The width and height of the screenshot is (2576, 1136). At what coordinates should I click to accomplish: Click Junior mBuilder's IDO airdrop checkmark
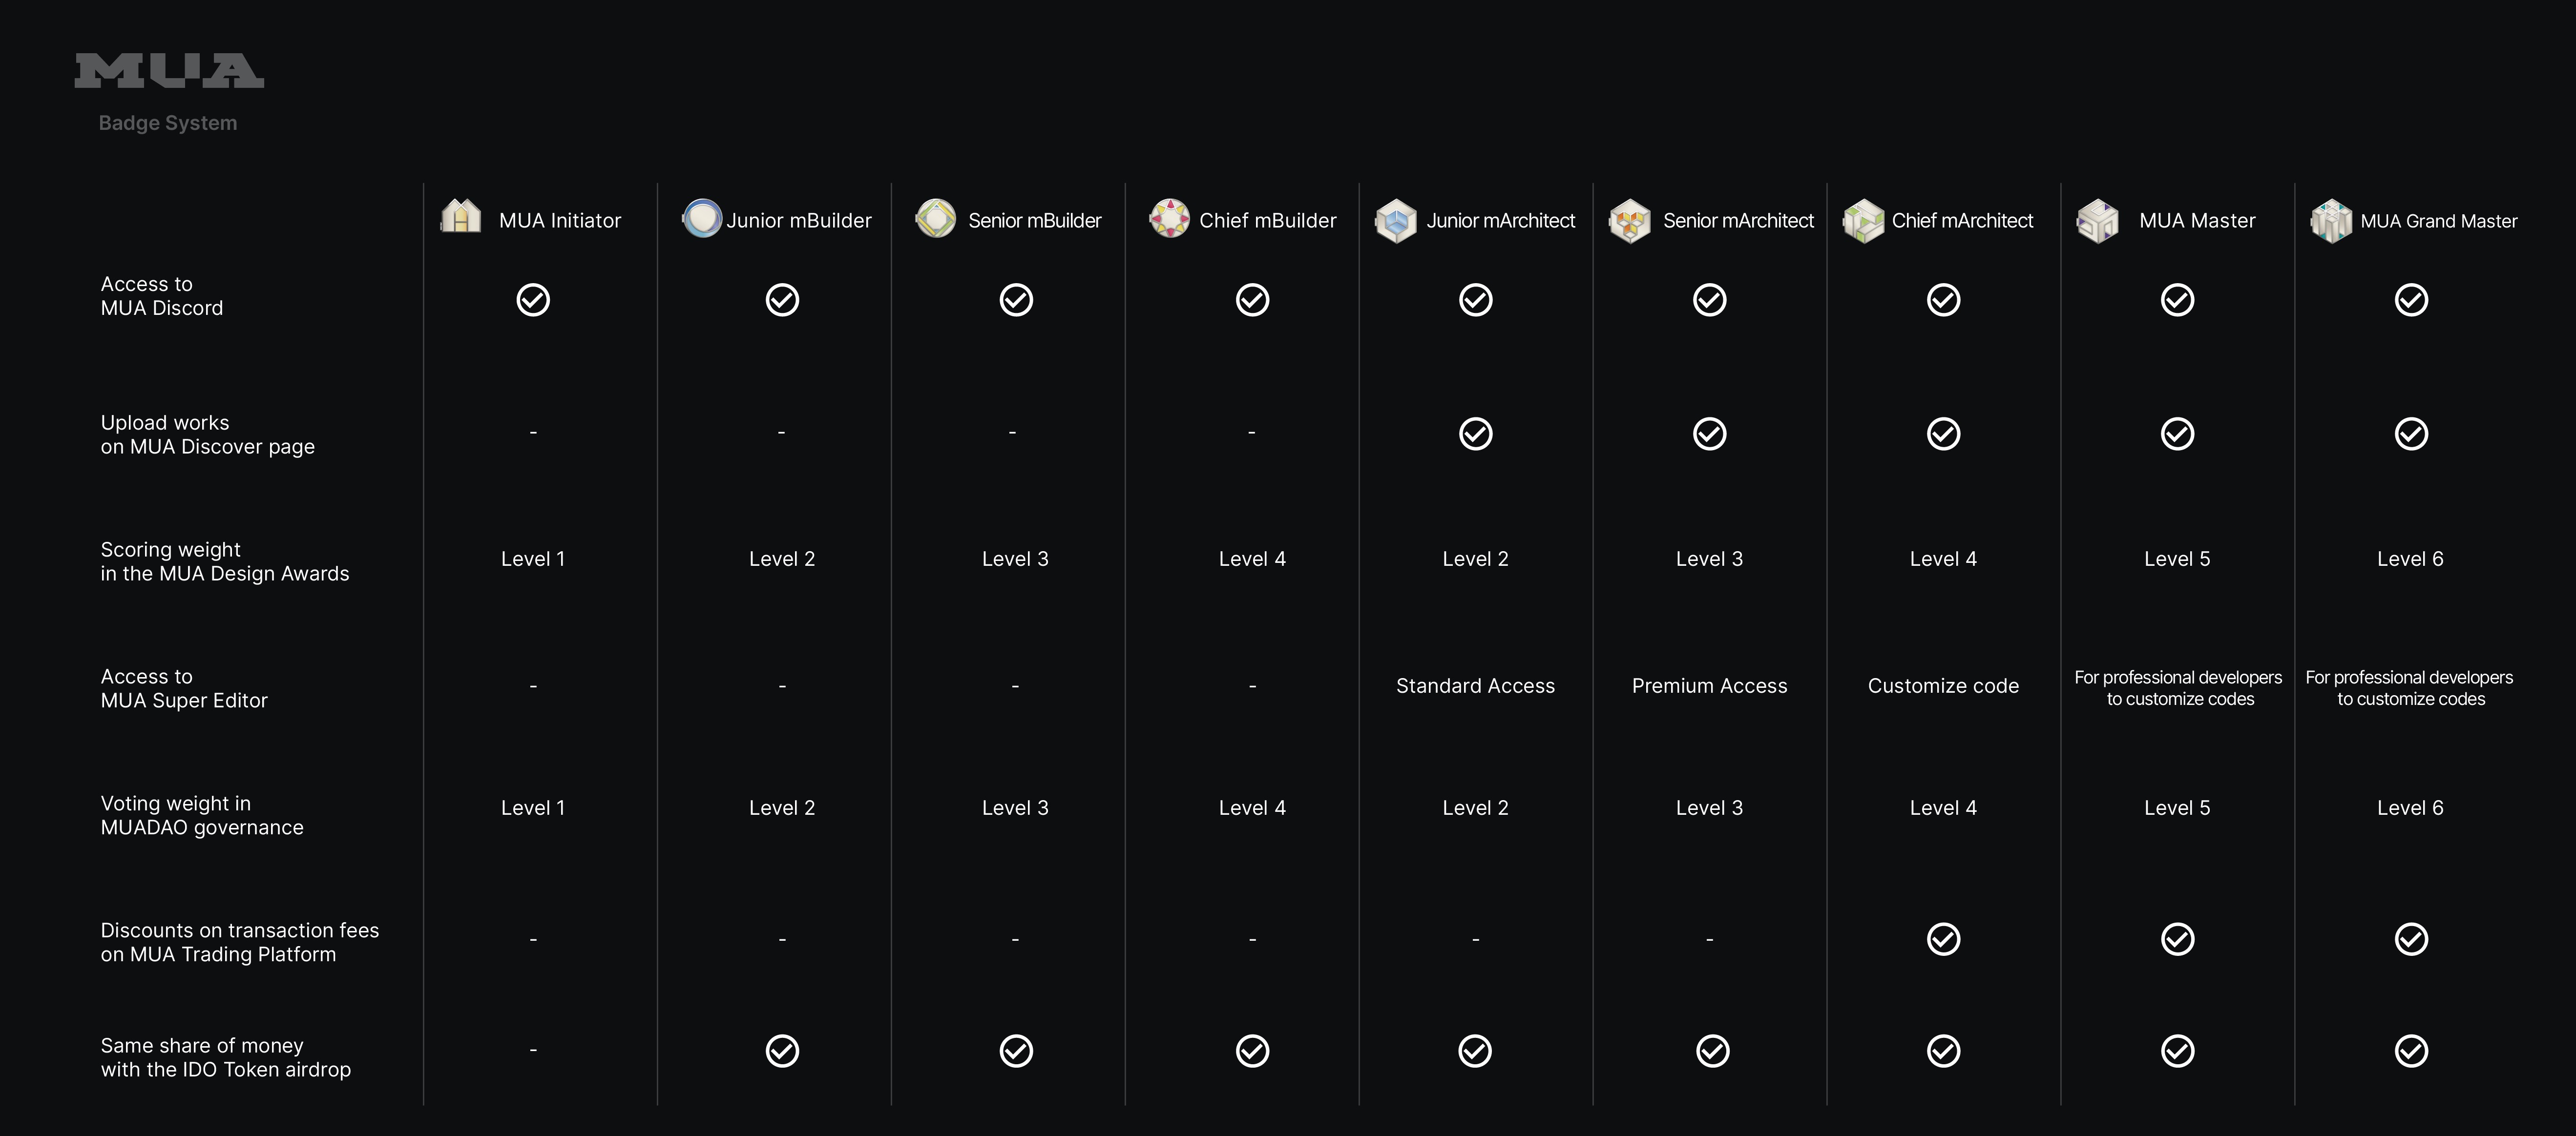pyautogui.click(x=782, y=1051)
